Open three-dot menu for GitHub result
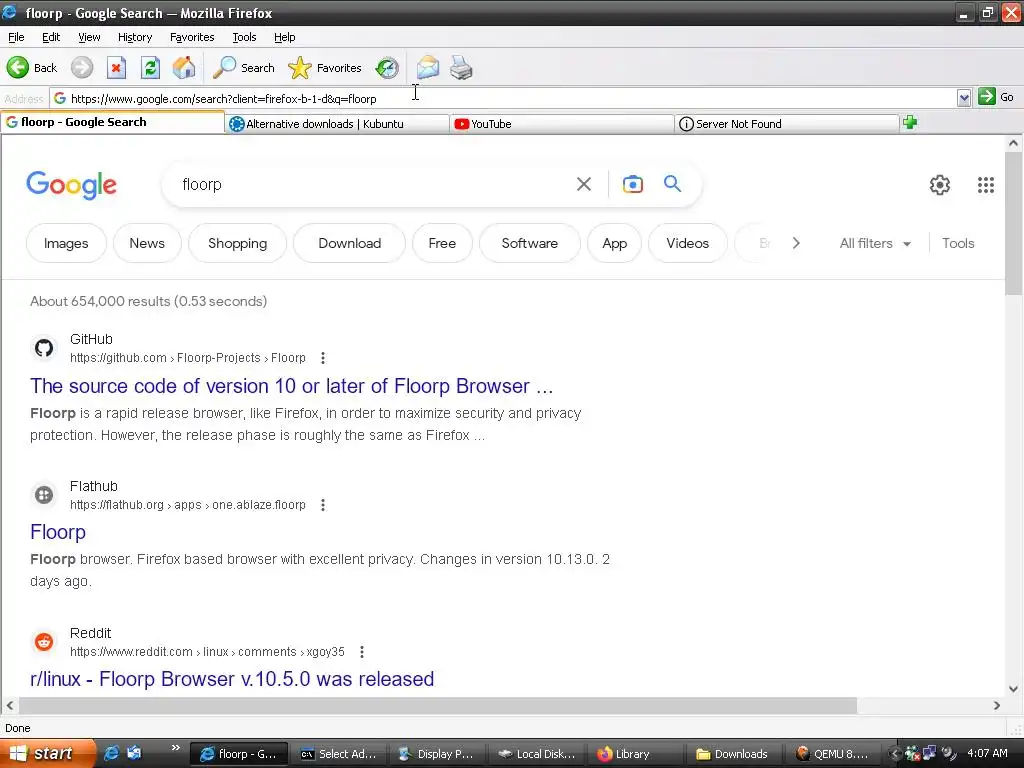The width and height of the screenshot is (1024, 768). tap(323, 358)
